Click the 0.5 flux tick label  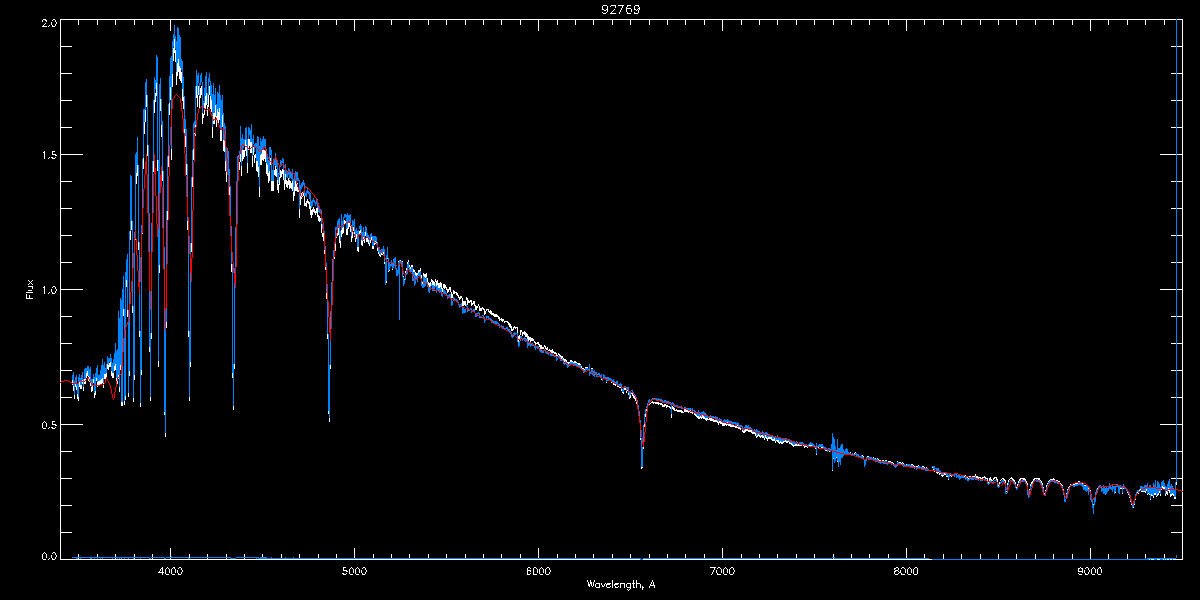coord(48,424)
